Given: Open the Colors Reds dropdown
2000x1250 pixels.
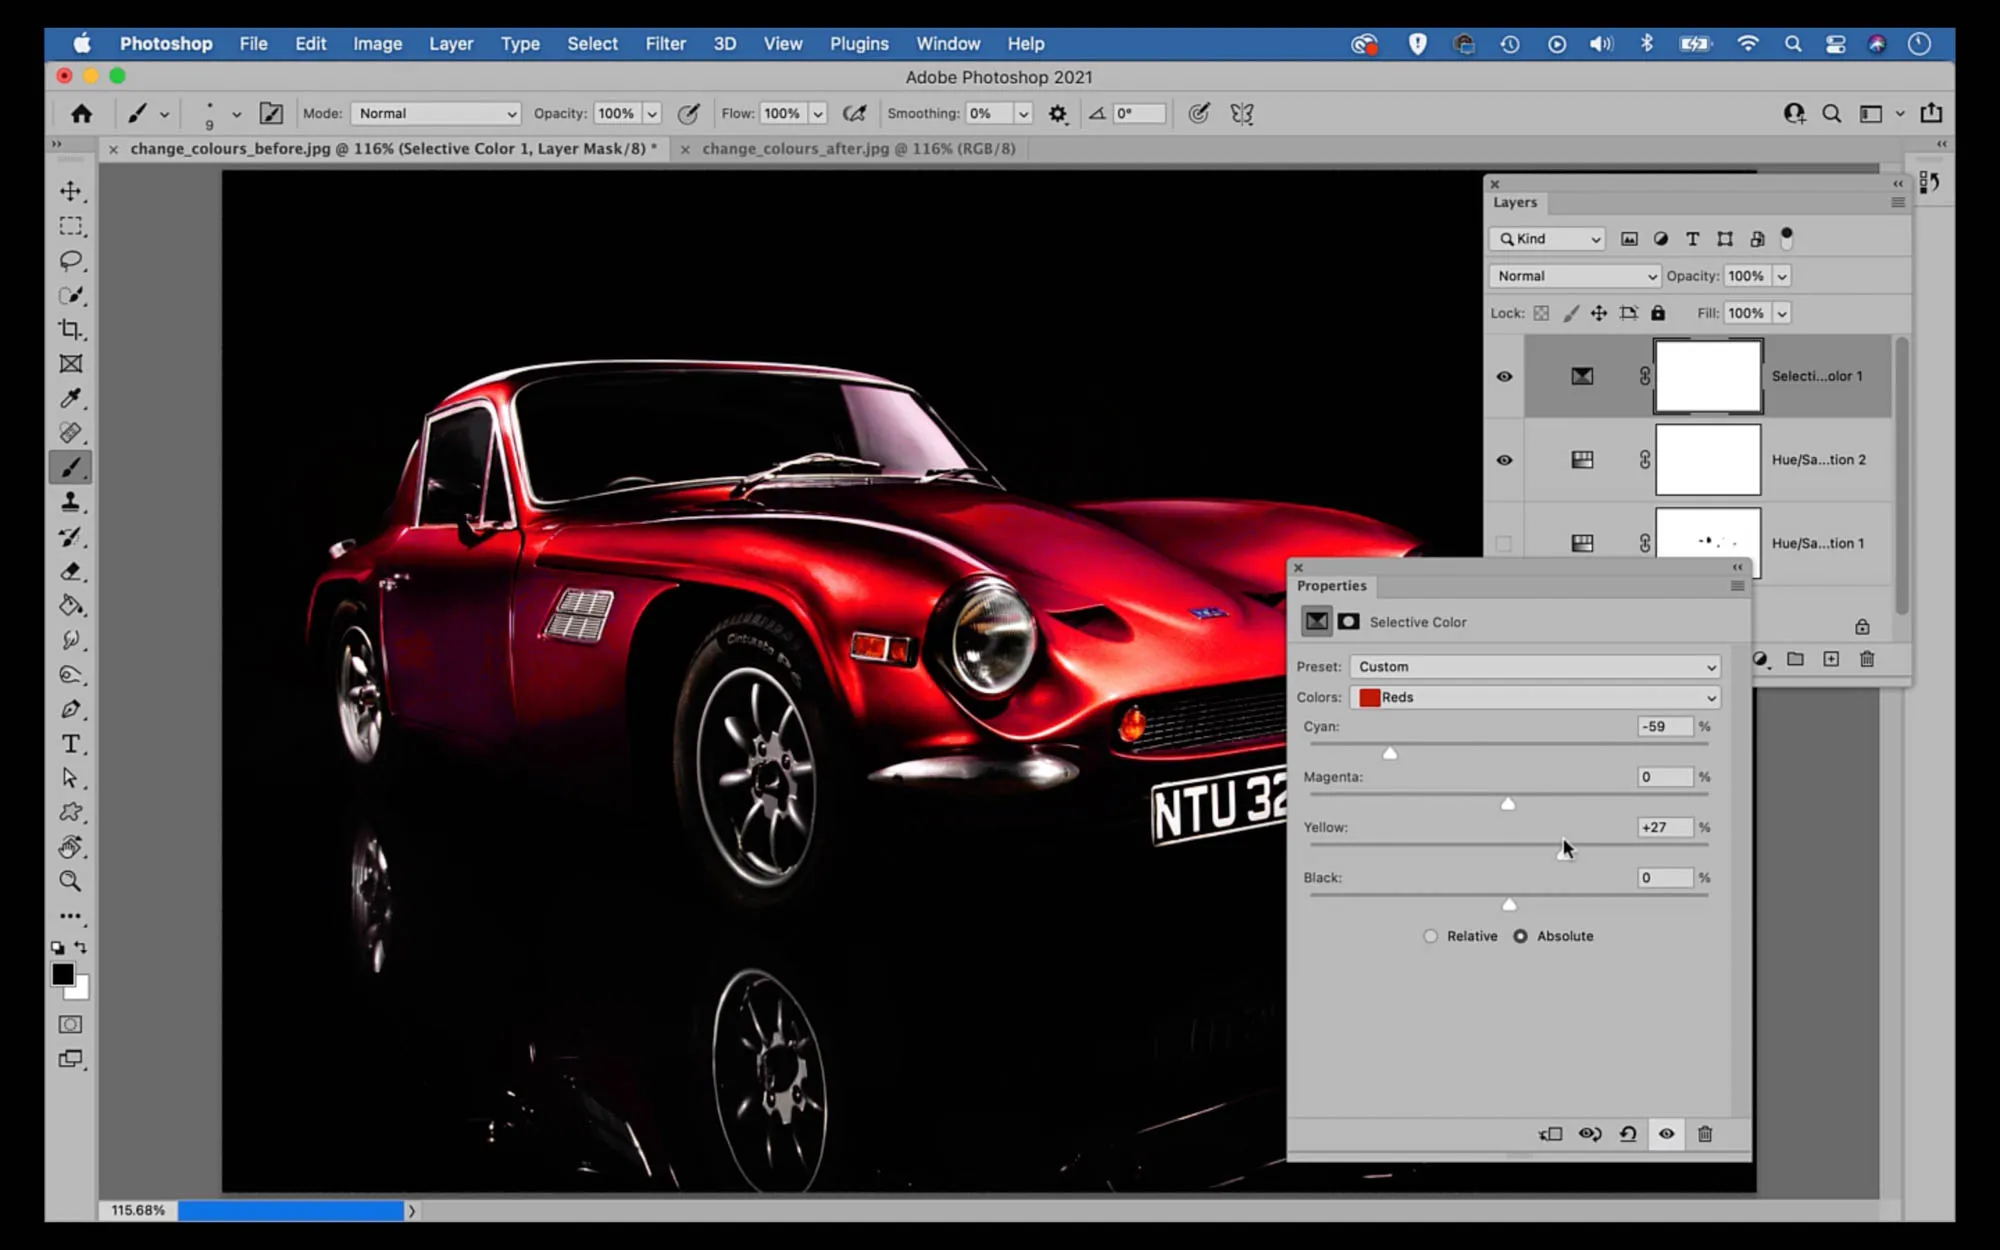Looking at the screenshot, I should pyautogui.click(x=1535, y=698).
